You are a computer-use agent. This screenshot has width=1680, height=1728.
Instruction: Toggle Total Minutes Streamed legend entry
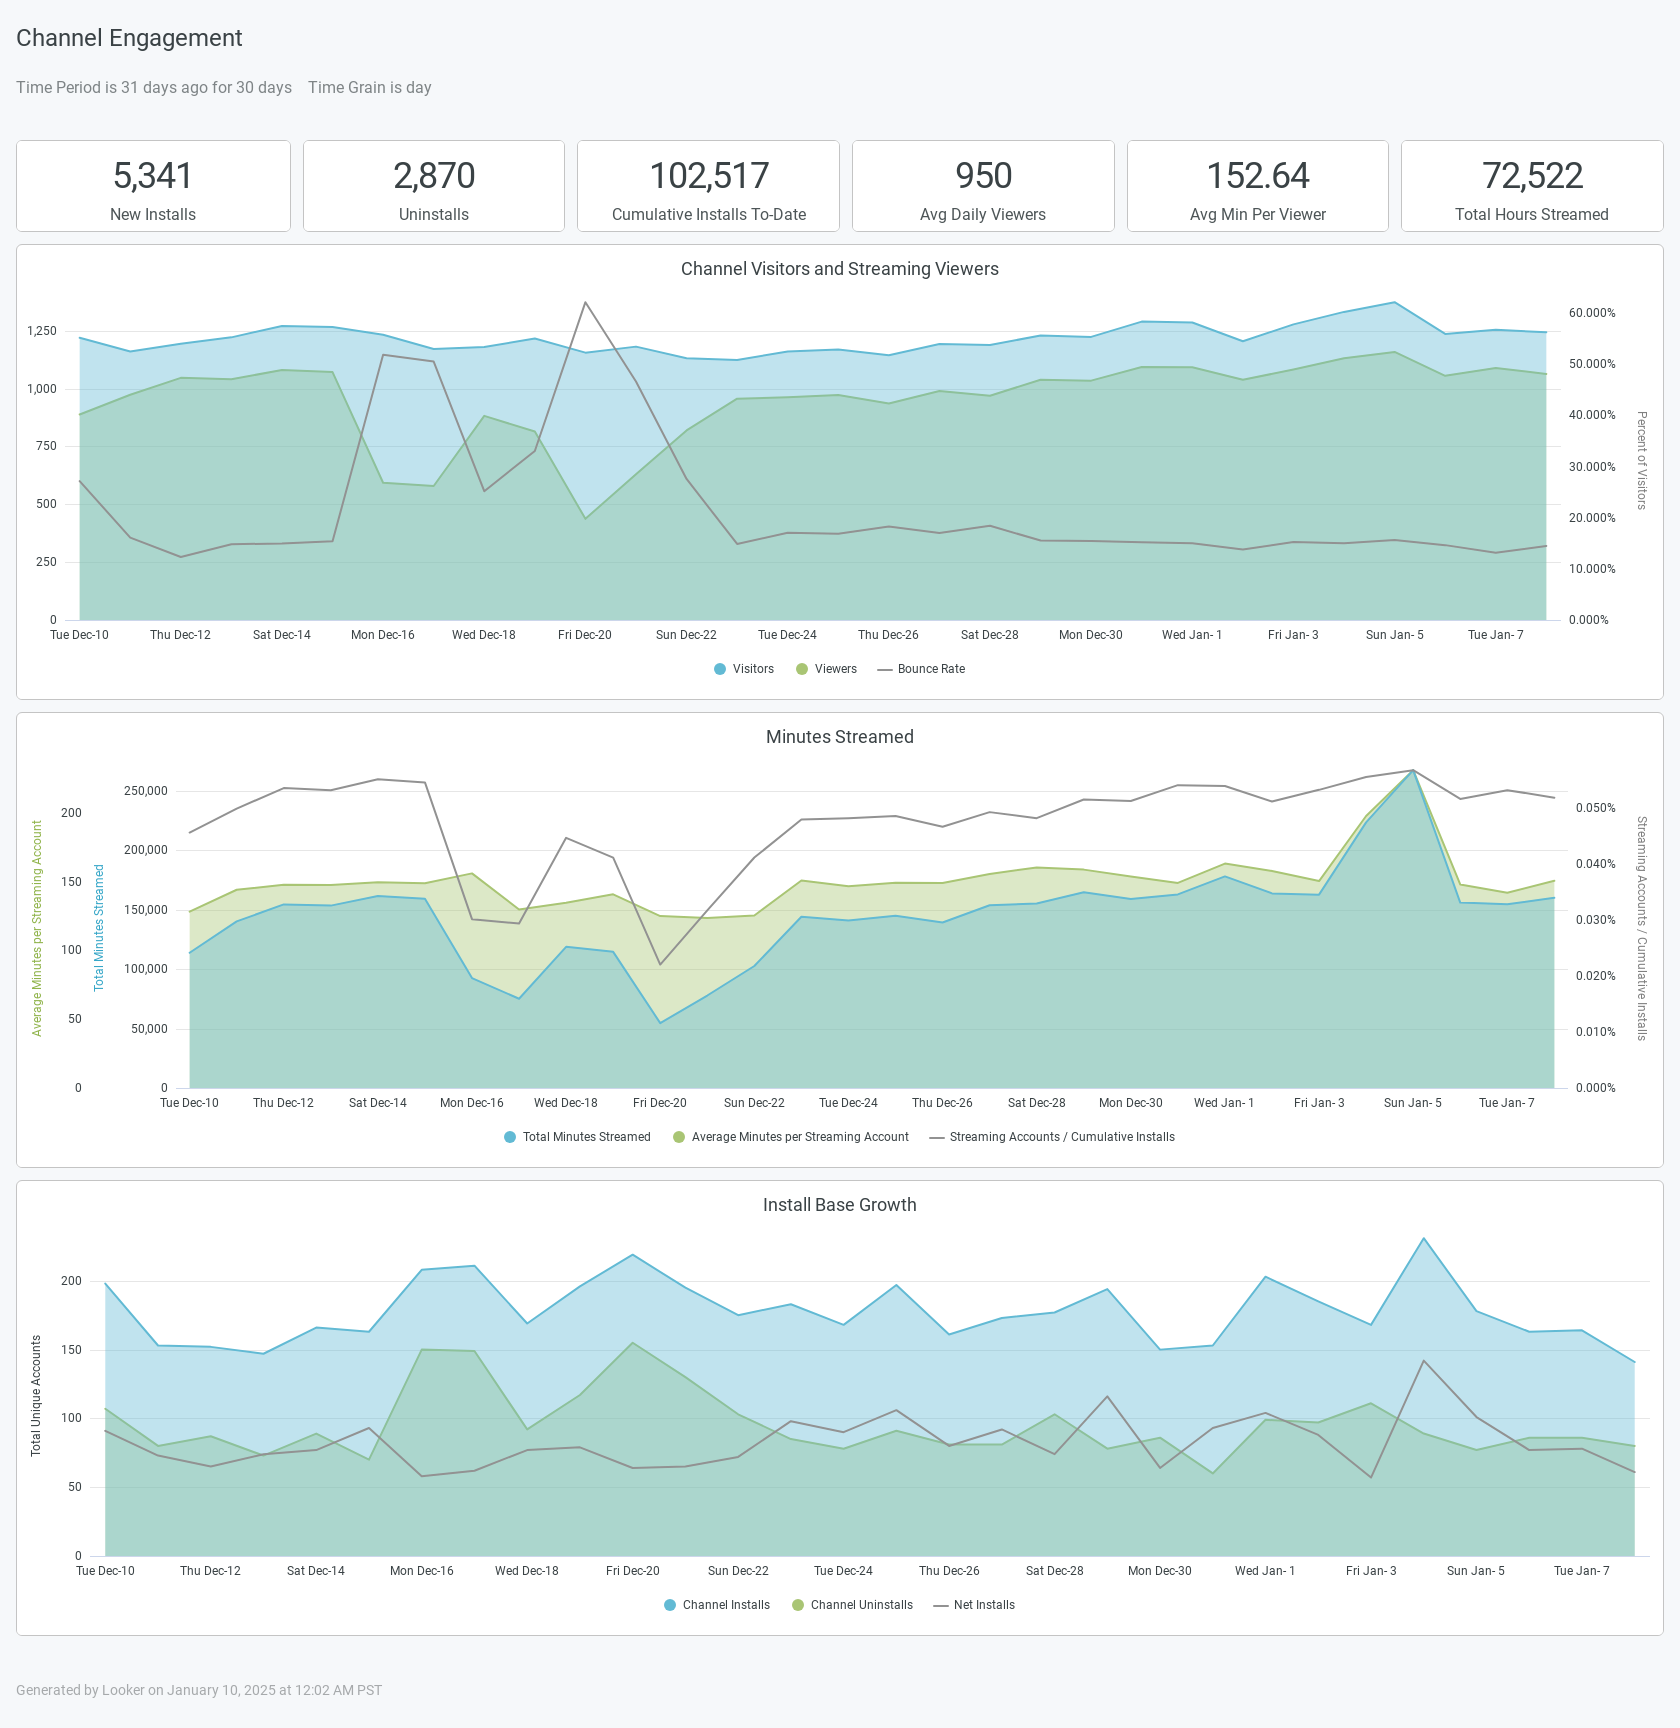577,1137
